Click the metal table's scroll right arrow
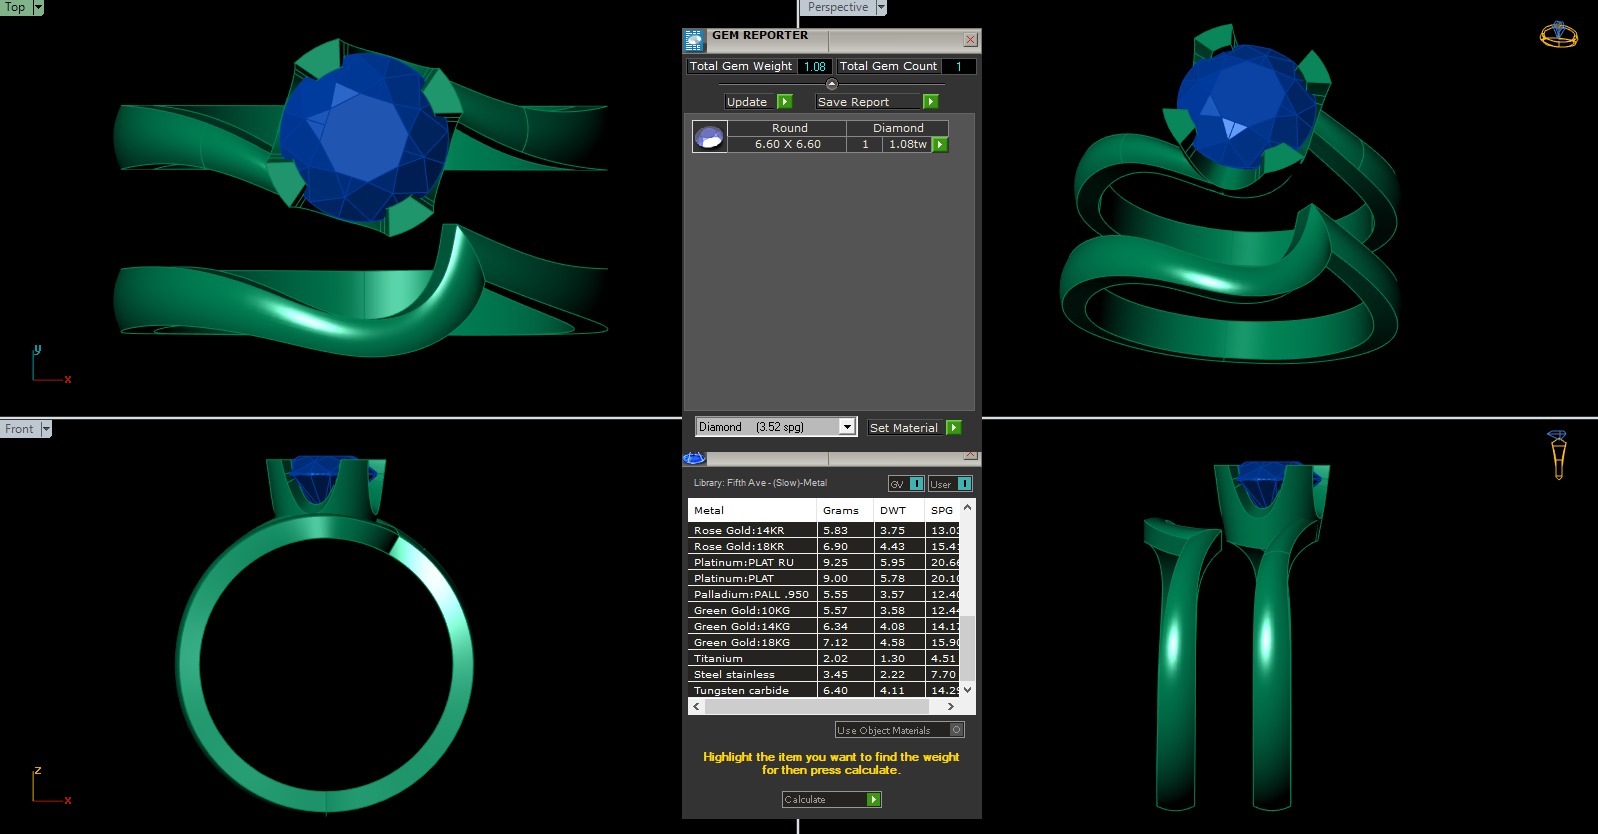The width and height of the screenshot is (1598, 834). click(x=951, y=706)
